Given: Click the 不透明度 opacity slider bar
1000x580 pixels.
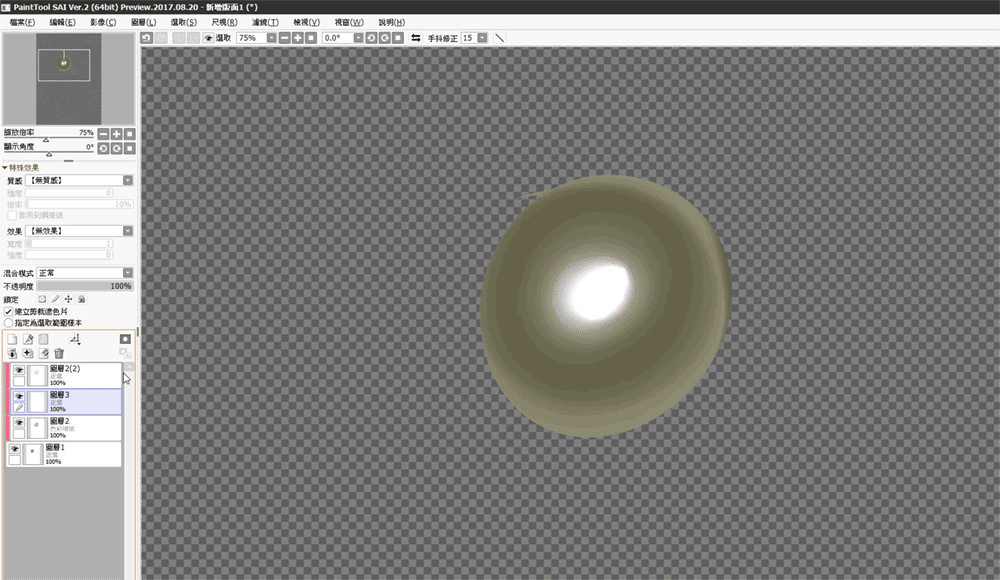Looking at the screenshot, I should coord(85,286).
